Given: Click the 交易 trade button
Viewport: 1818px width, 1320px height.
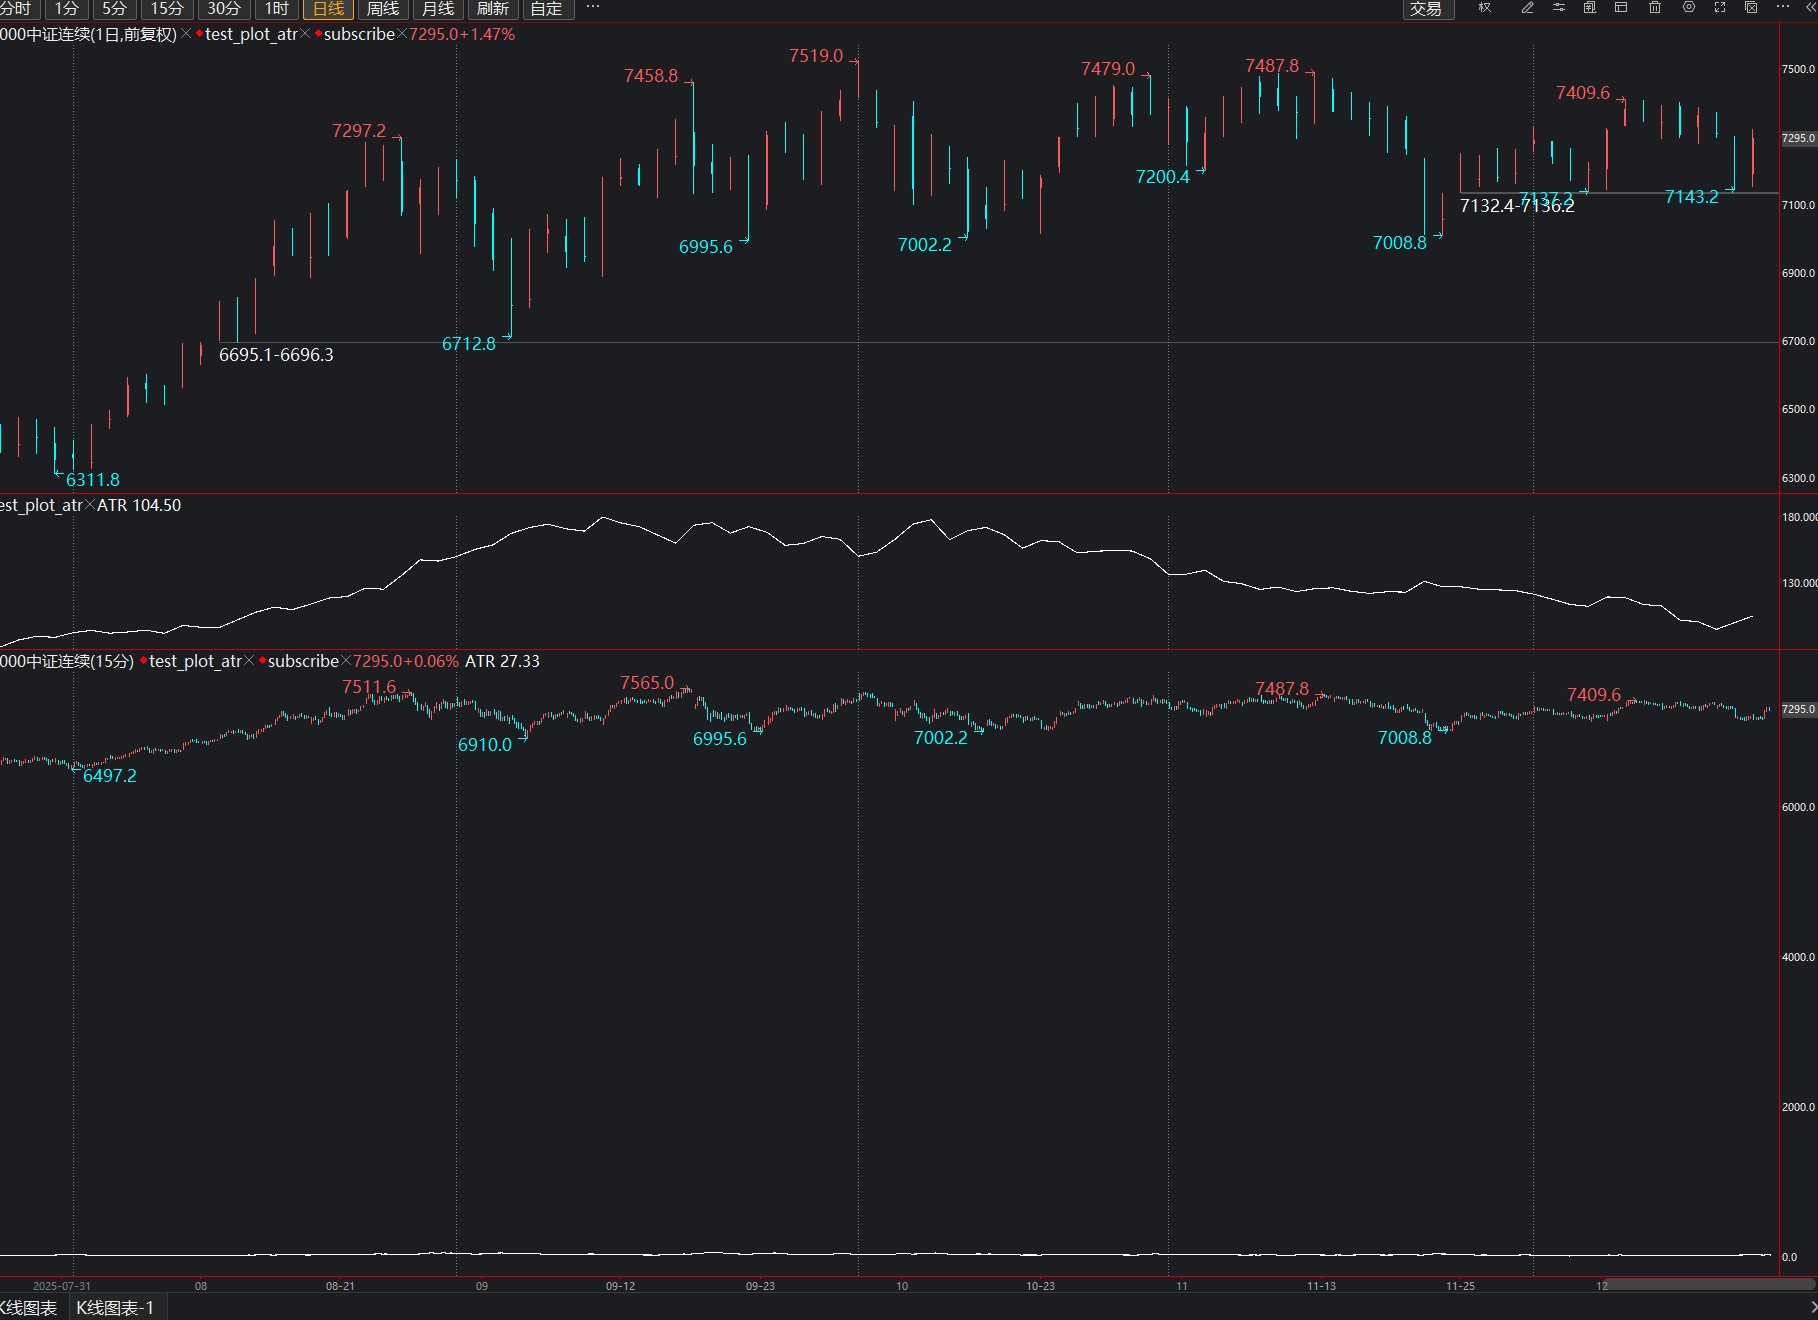Looking at the screenshot, I should (x=1426, y=9).
